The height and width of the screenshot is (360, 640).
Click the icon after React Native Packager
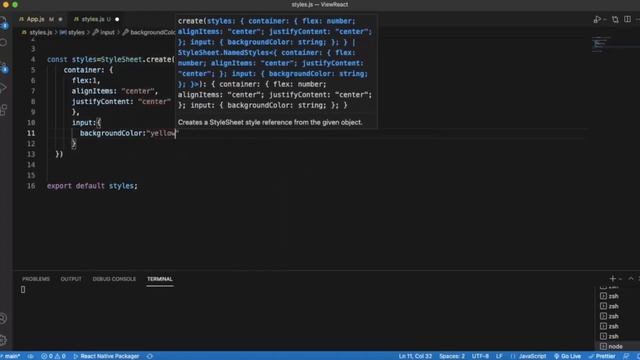150,356
